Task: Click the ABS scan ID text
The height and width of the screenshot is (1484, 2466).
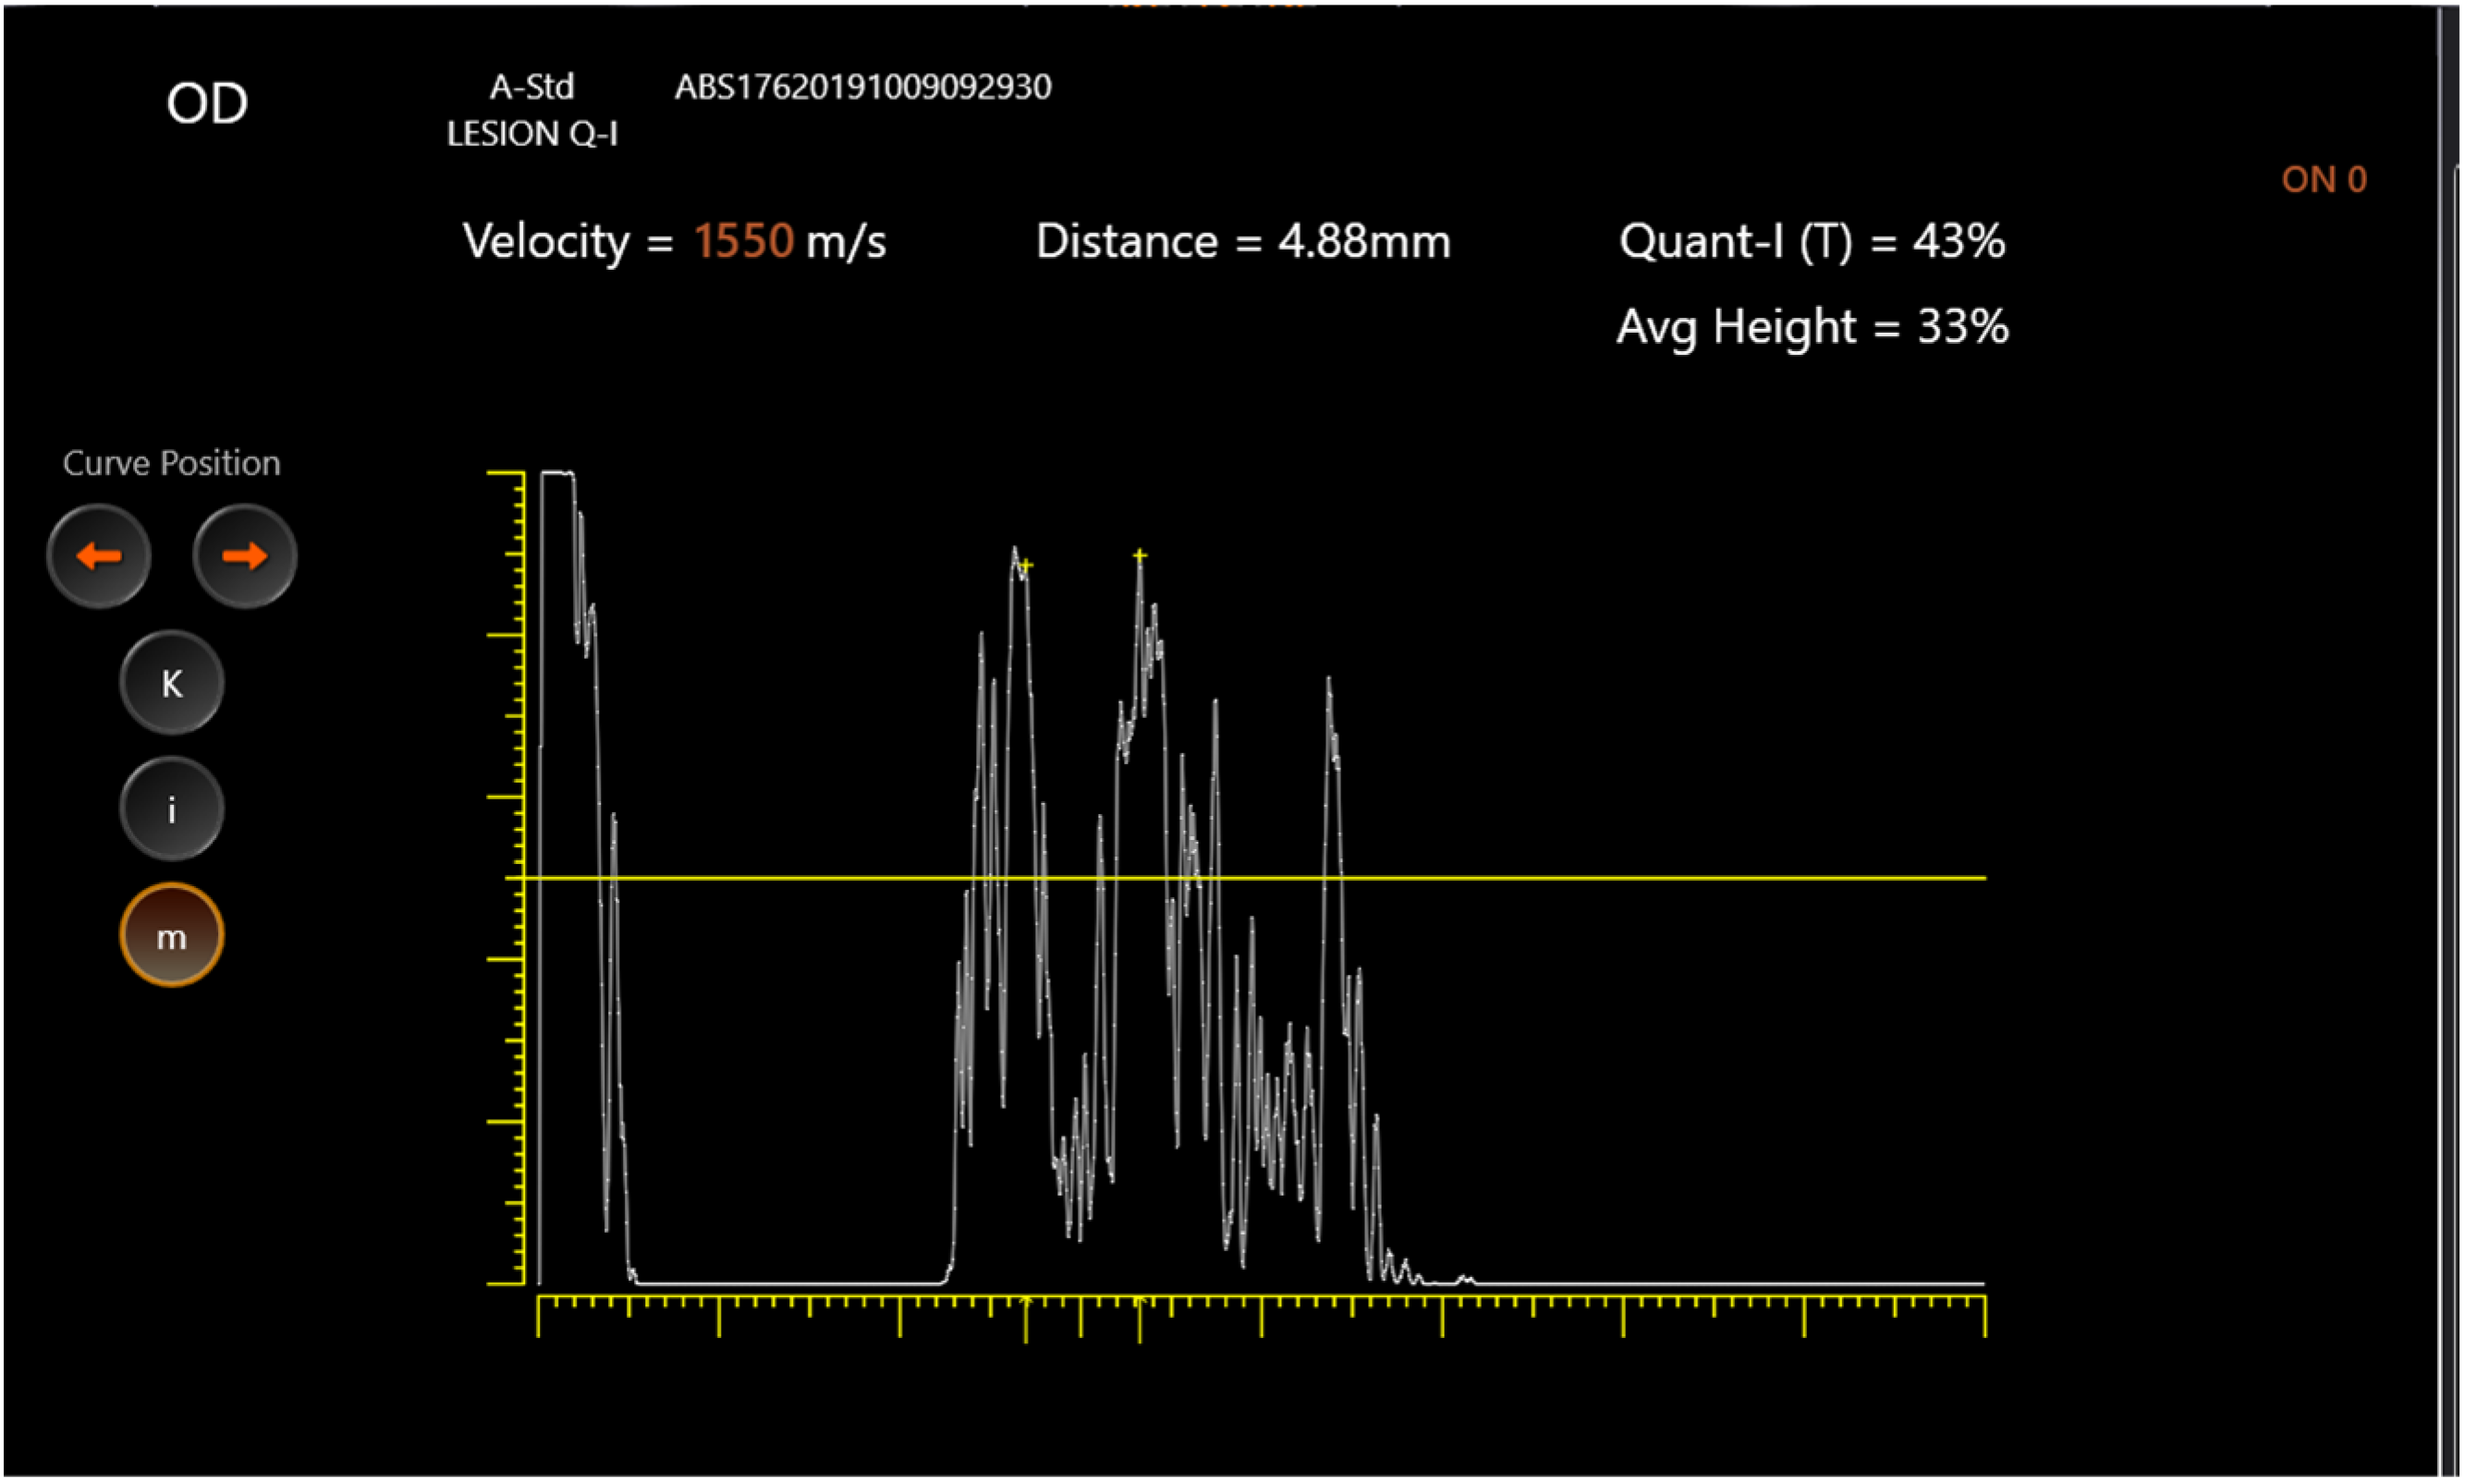Action: (862, 87)
